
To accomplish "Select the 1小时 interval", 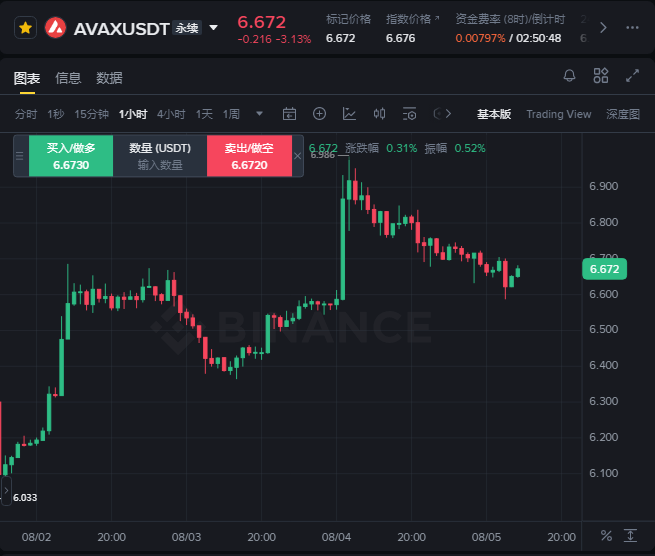I will (133, 114).
